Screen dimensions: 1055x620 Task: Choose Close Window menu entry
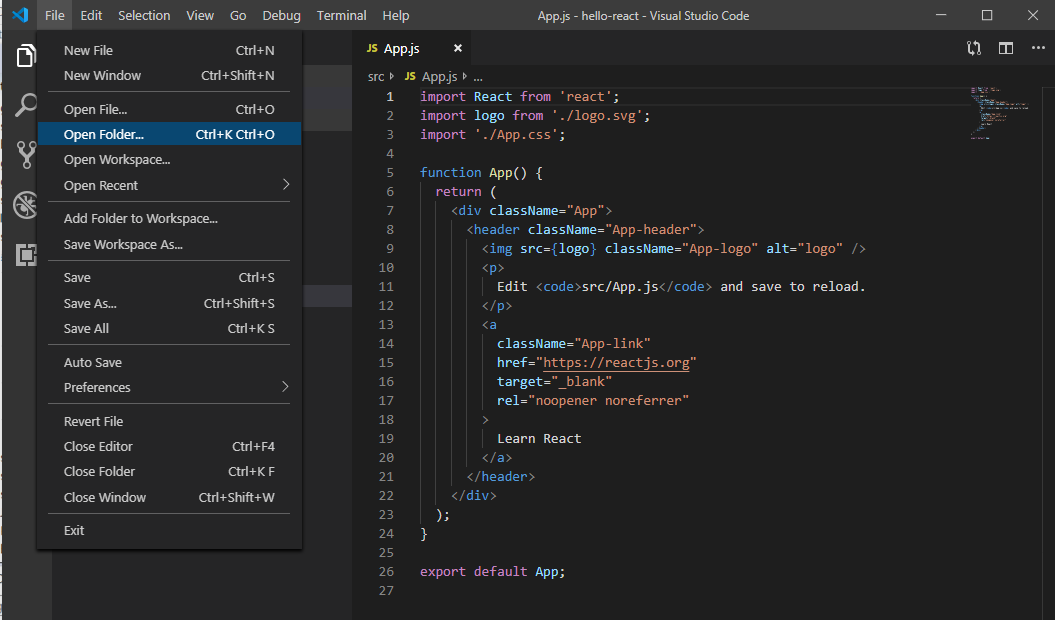(x=169, y=497)
